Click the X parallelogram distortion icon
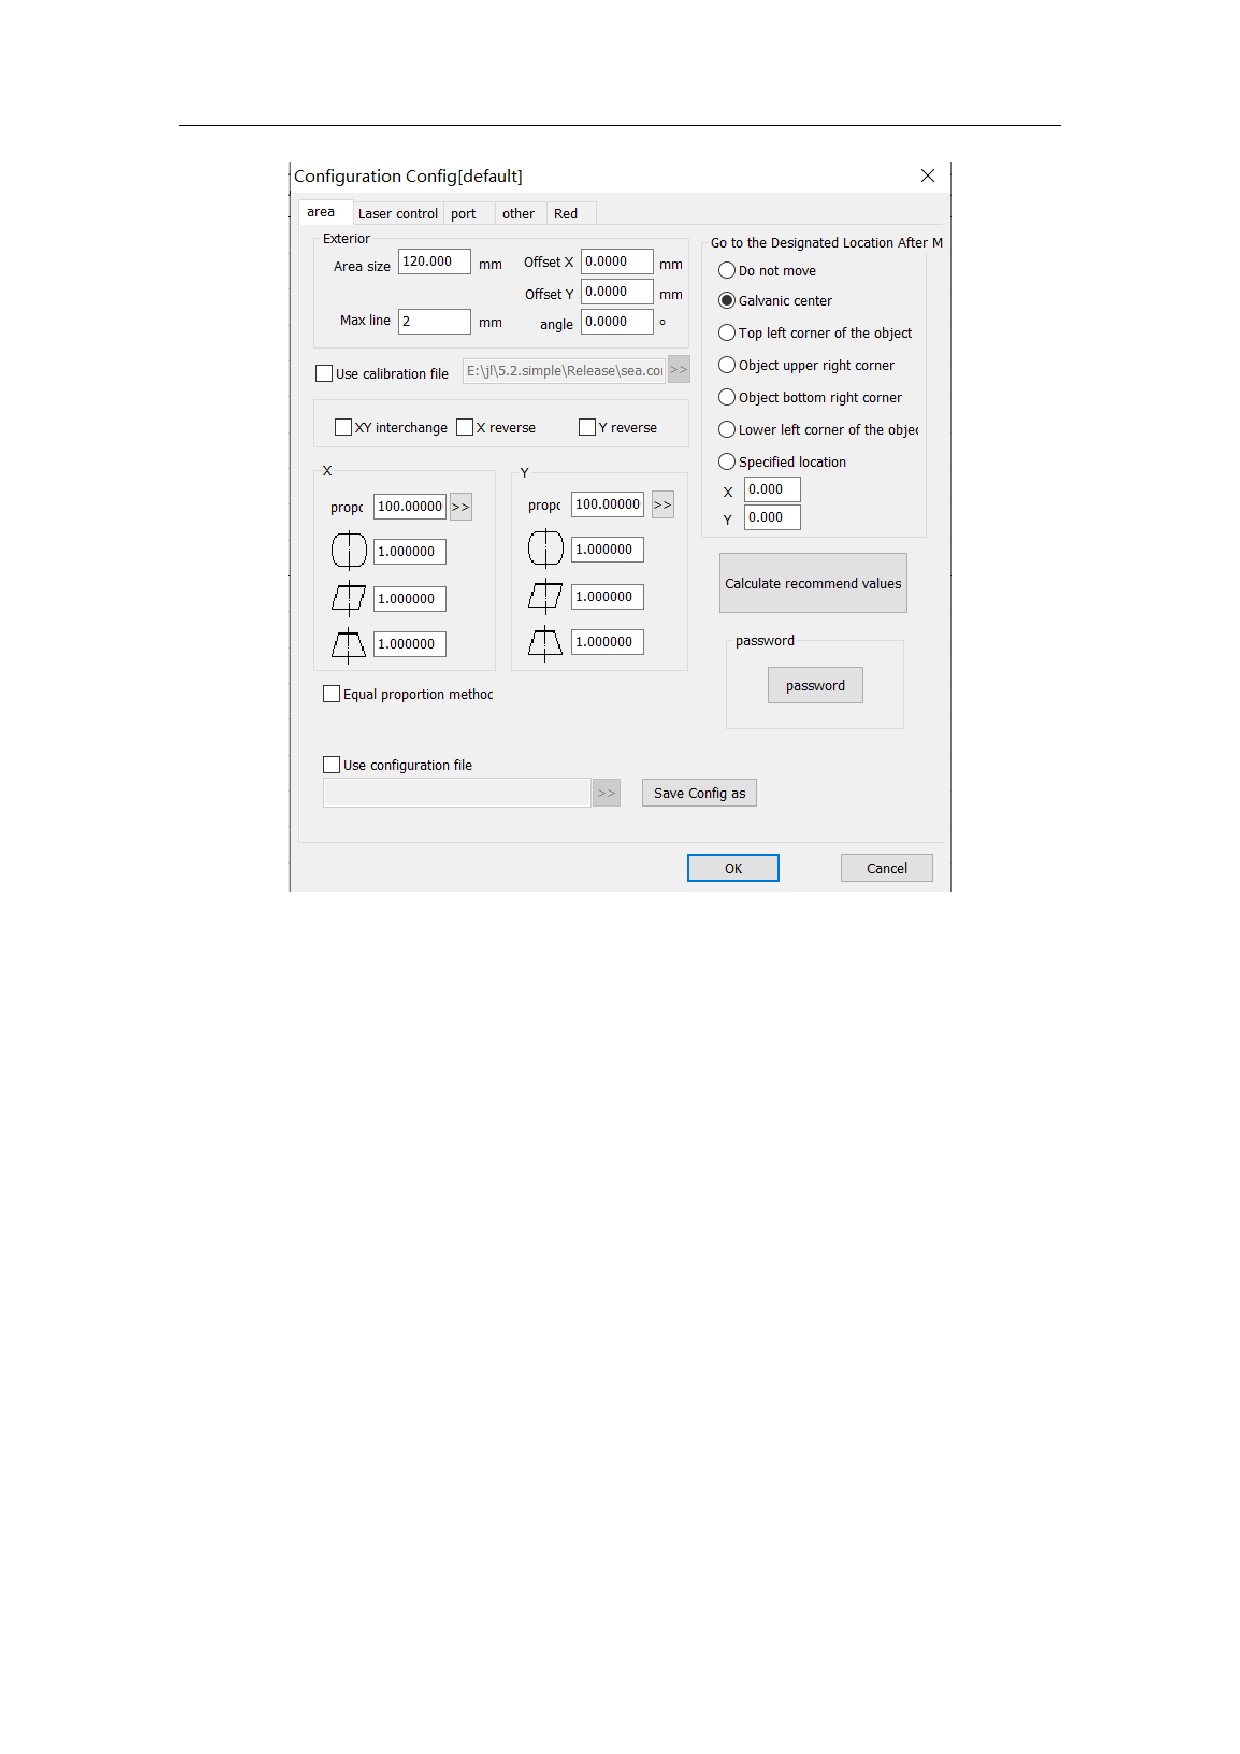This screenshot has height=1754, width=1240. 349,598
